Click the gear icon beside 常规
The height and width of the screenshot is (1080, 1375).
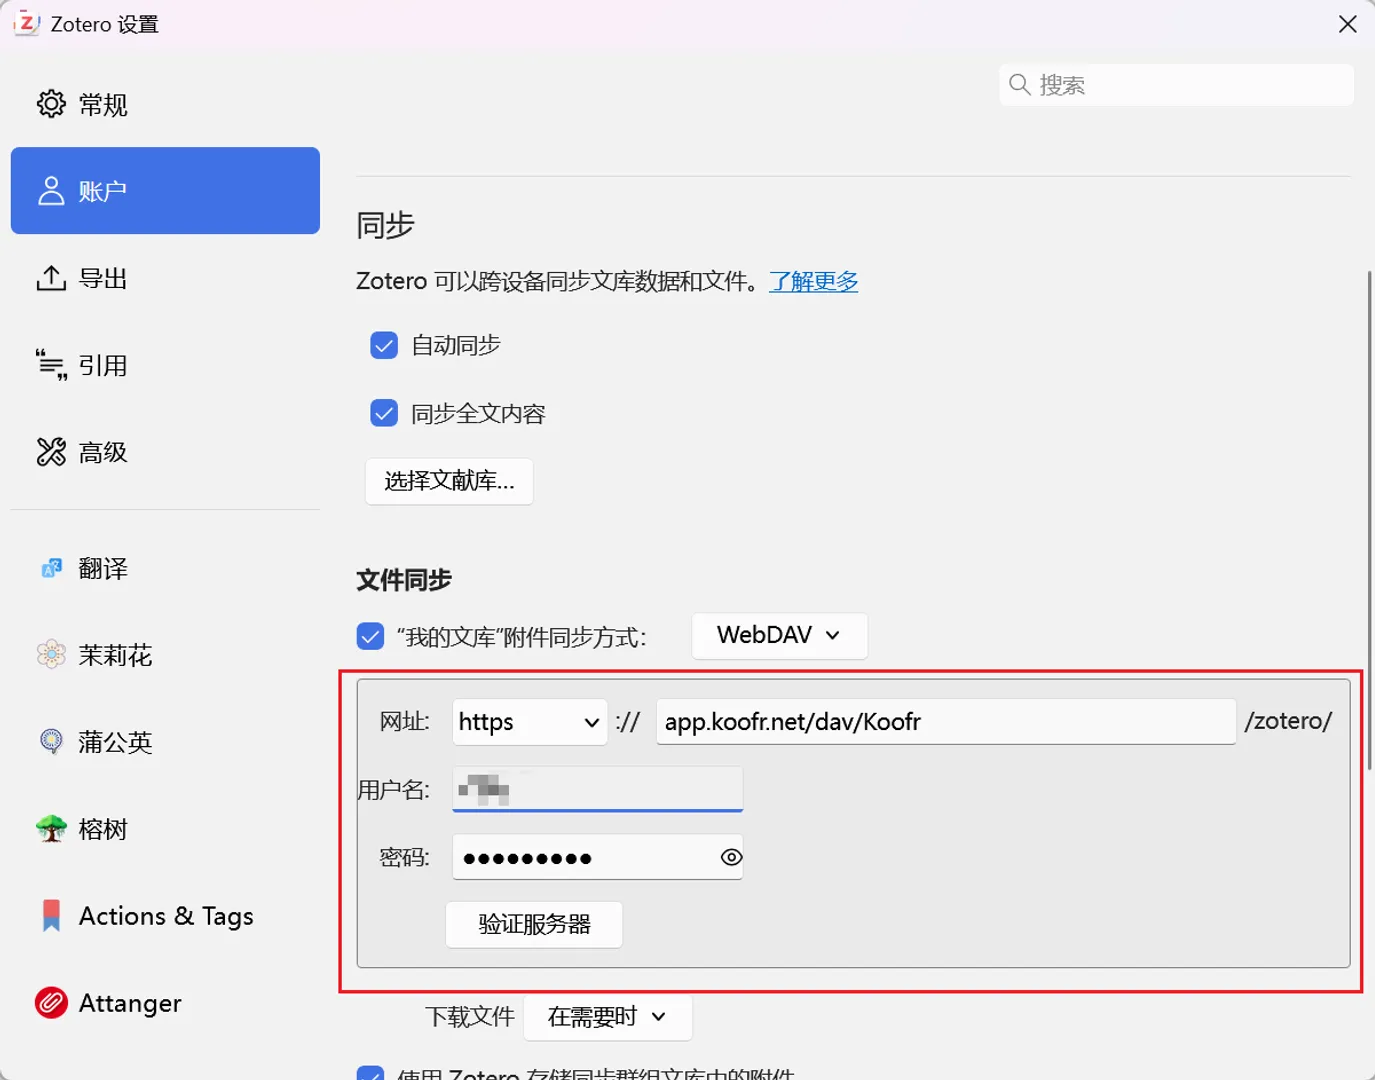click(x=51, y=104)
